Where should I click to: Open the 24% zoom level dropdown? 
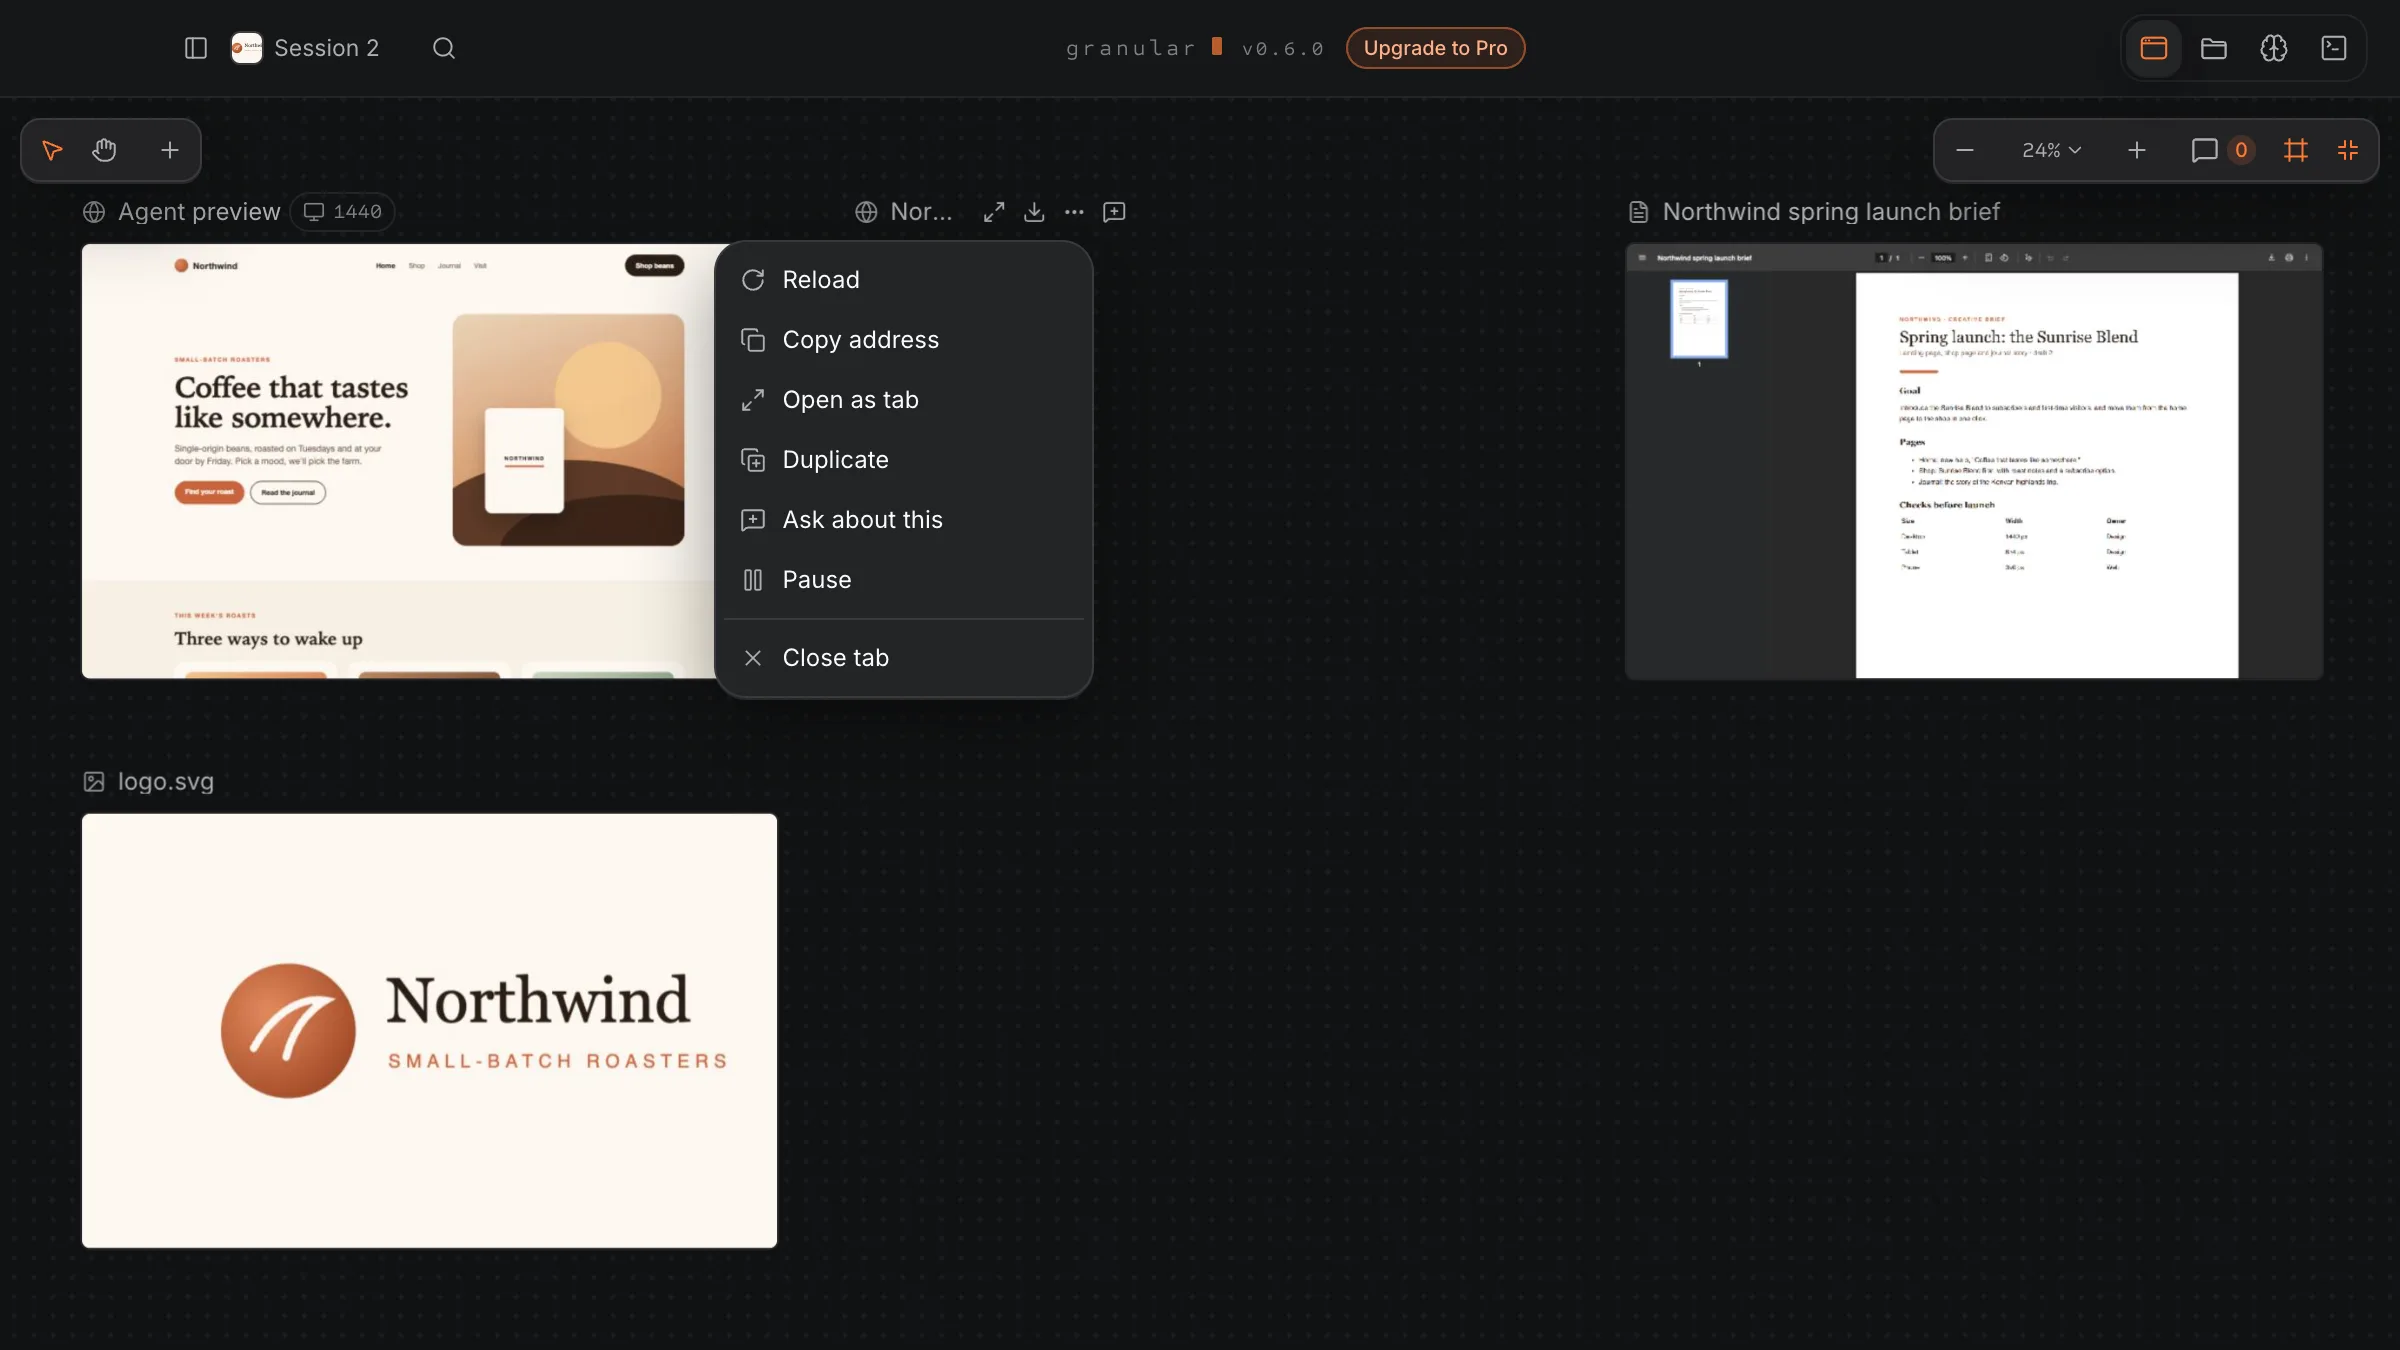2051,150
